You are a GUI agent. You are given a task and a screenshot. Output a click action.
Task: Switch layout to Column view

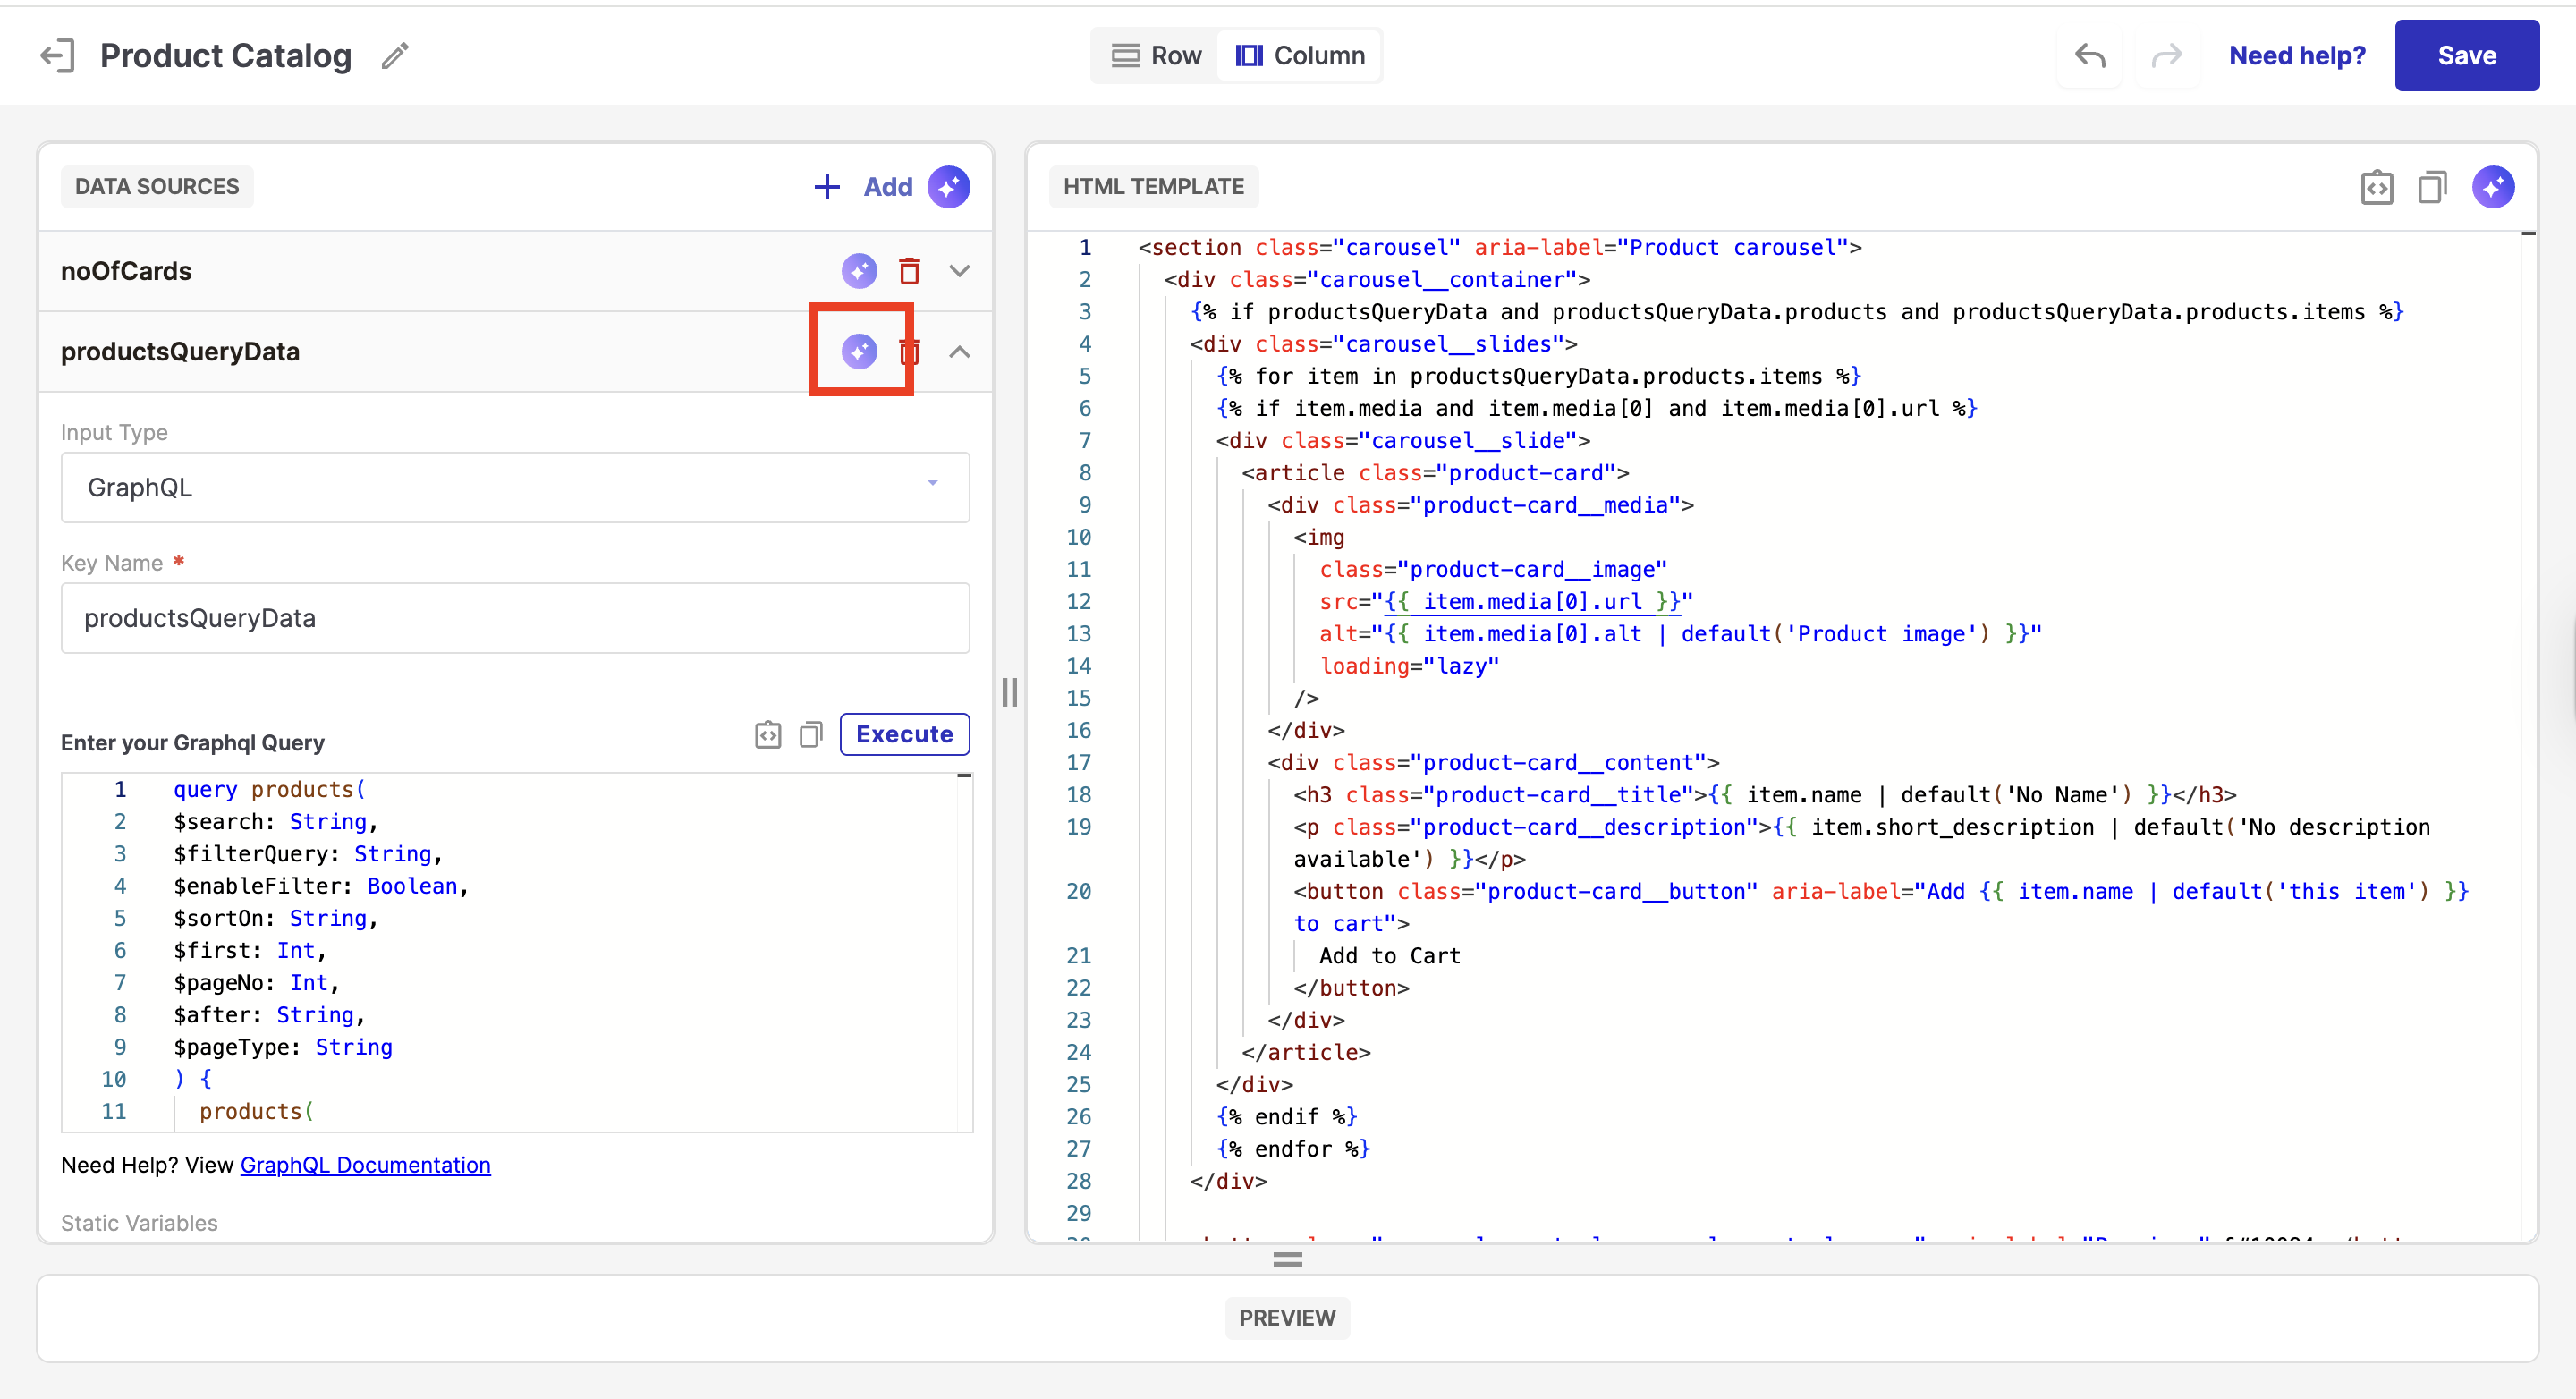click(1300, 56)
